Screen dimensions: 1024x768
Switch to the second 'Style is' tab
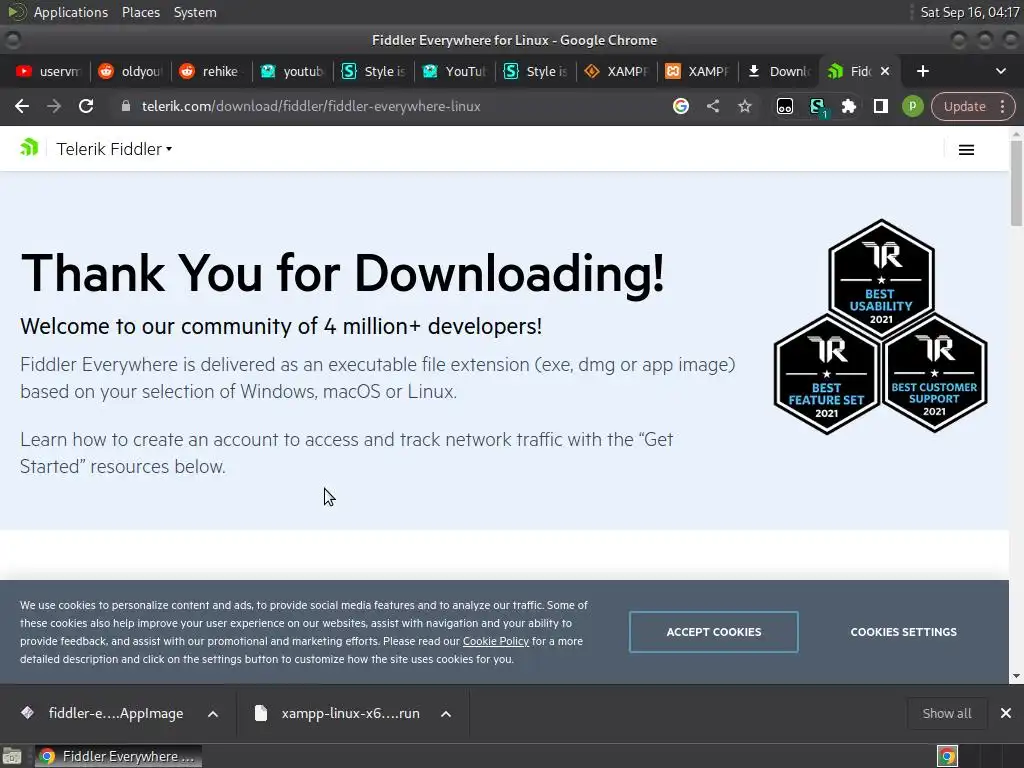tap(535, 71)
